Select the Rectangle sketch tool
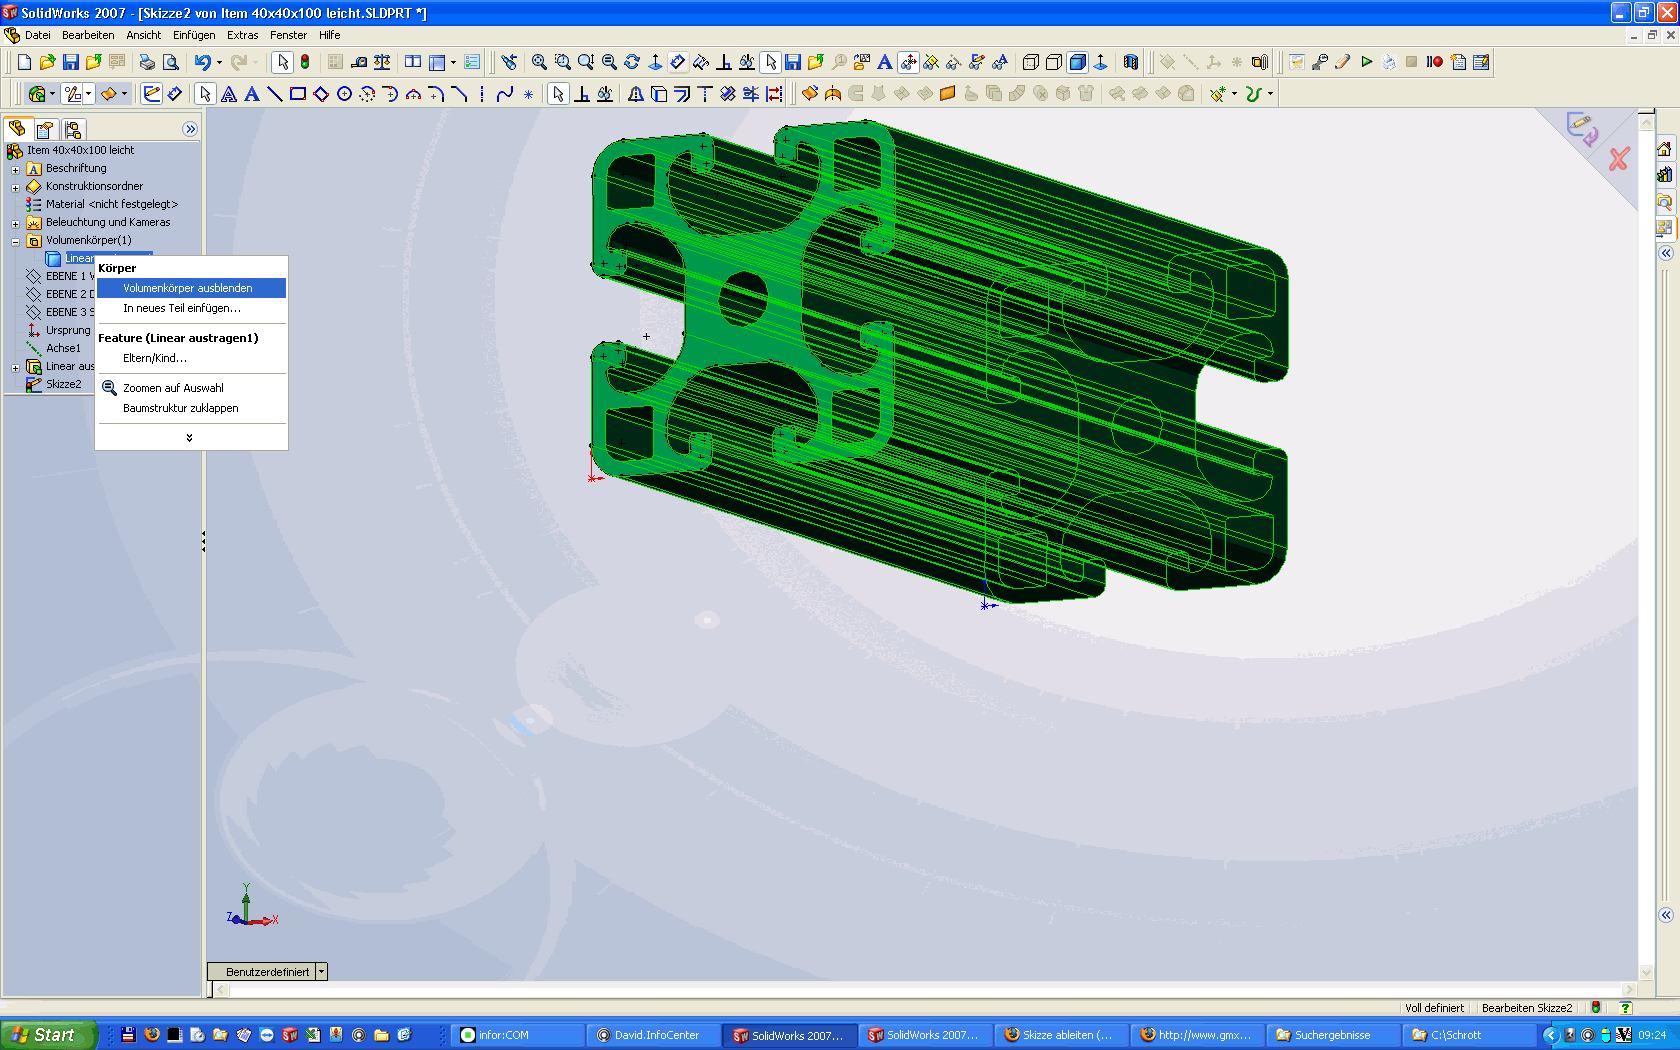The width and height of the screenshot is (1680, 1050). 297,94
